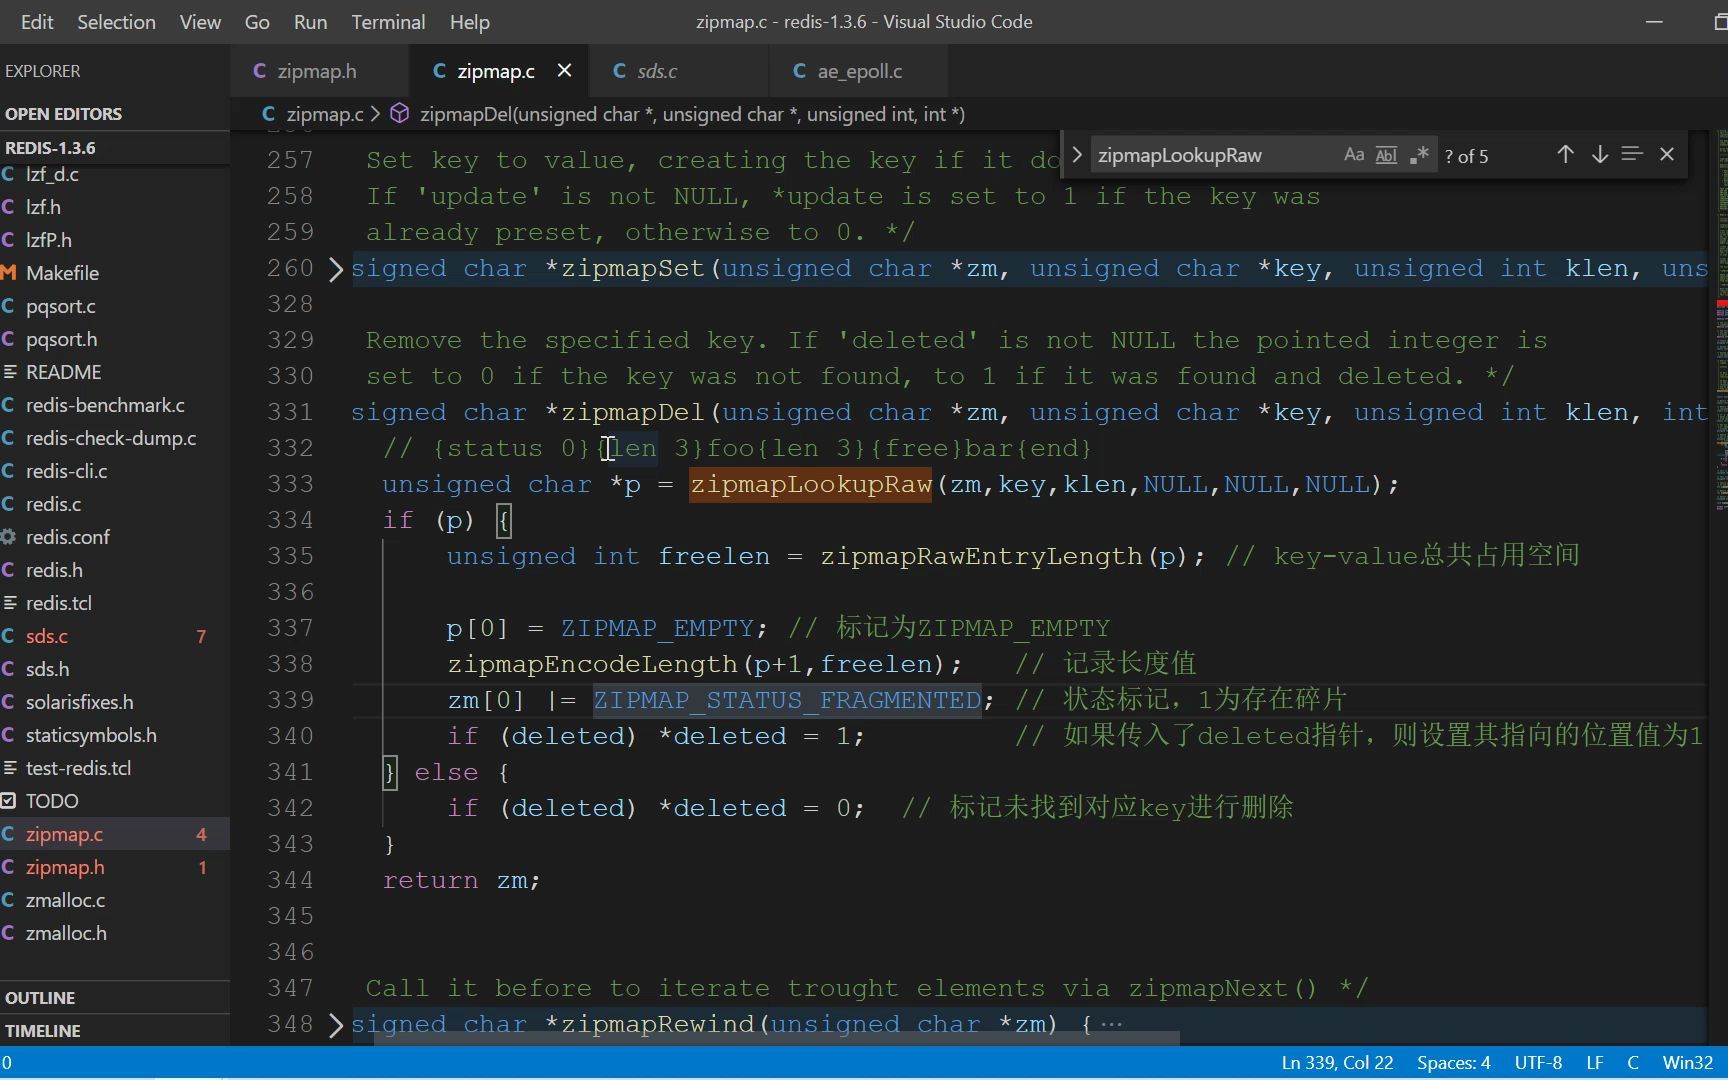Collapse the OPEN EDITORS section

pos(63,113)
